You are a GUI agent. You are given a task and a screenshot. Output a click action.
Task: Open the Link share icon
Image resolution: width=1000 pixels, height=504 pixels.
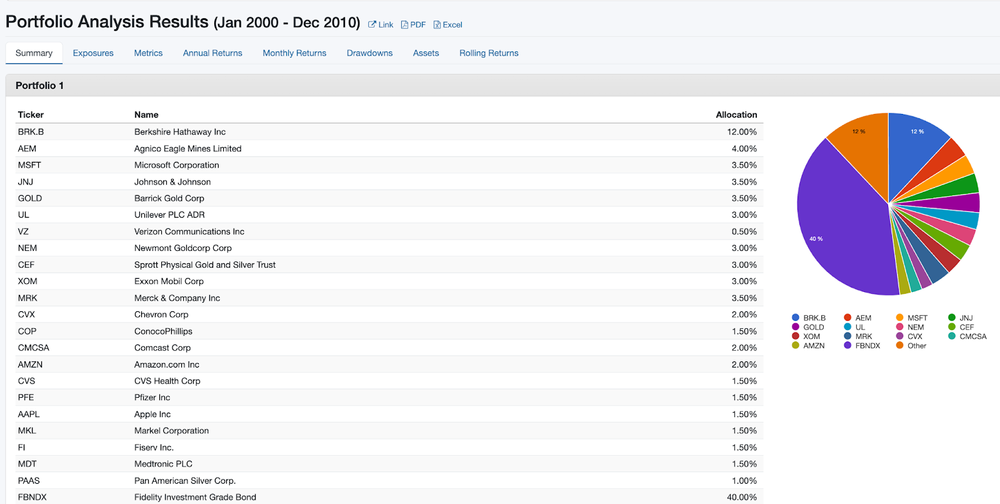coord(372,25)
